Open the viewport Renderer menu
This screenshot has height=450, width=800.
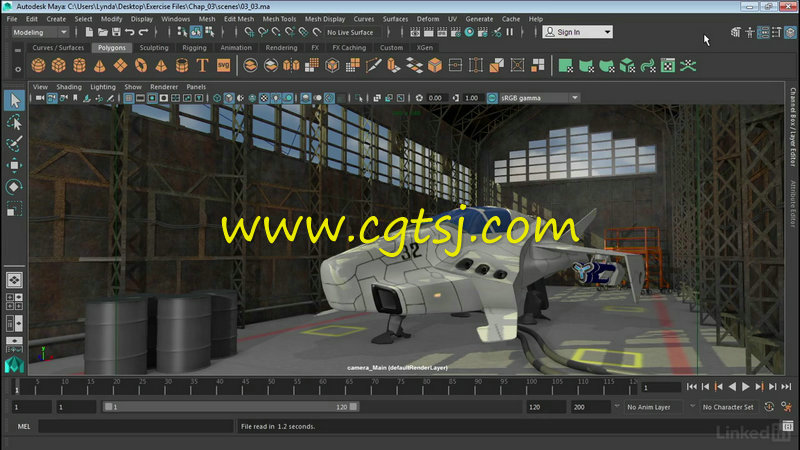coord(164,87)
